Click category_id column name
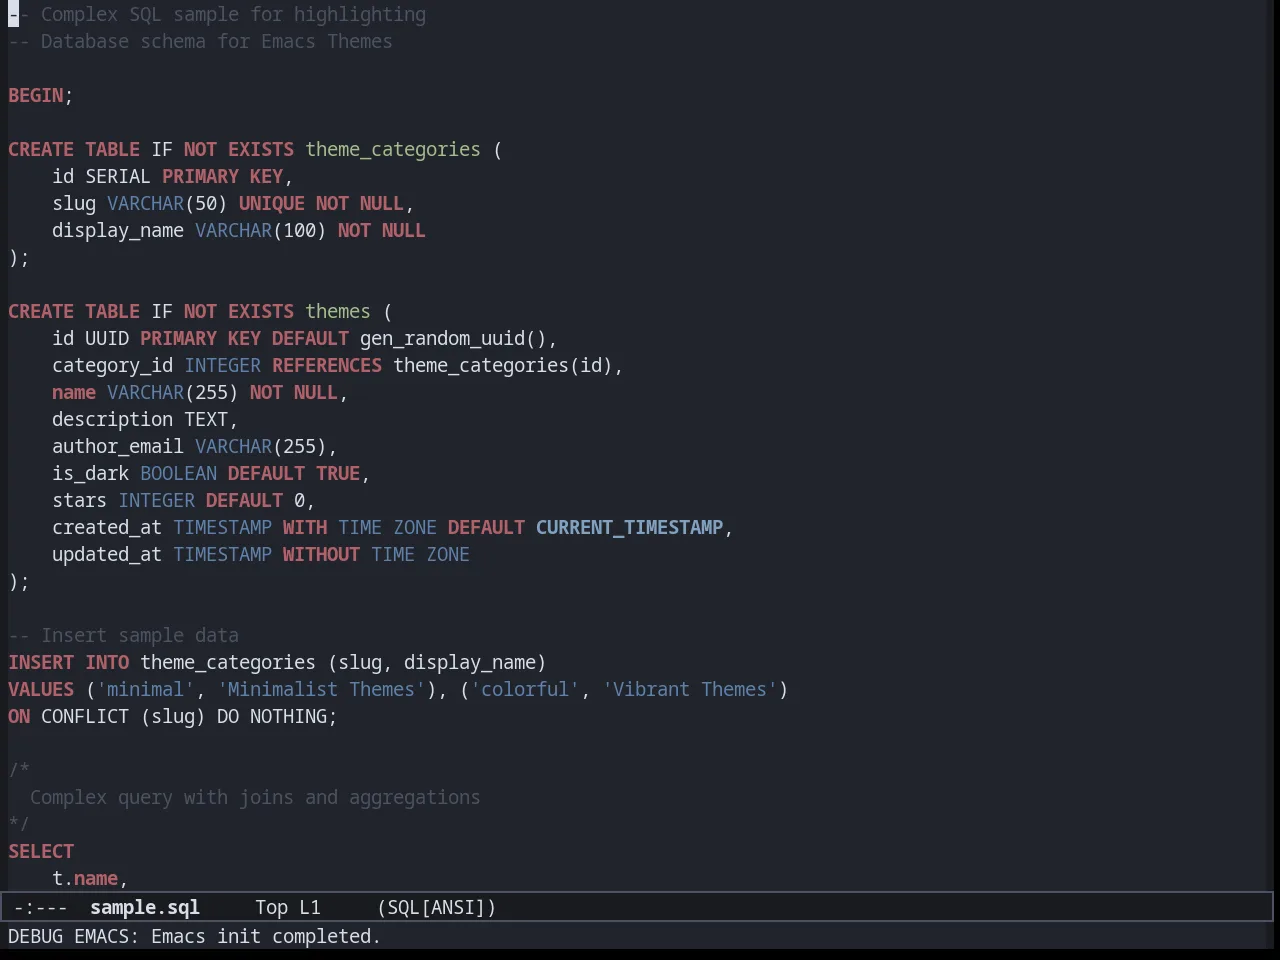1280x960 pixels. [113, 365]
